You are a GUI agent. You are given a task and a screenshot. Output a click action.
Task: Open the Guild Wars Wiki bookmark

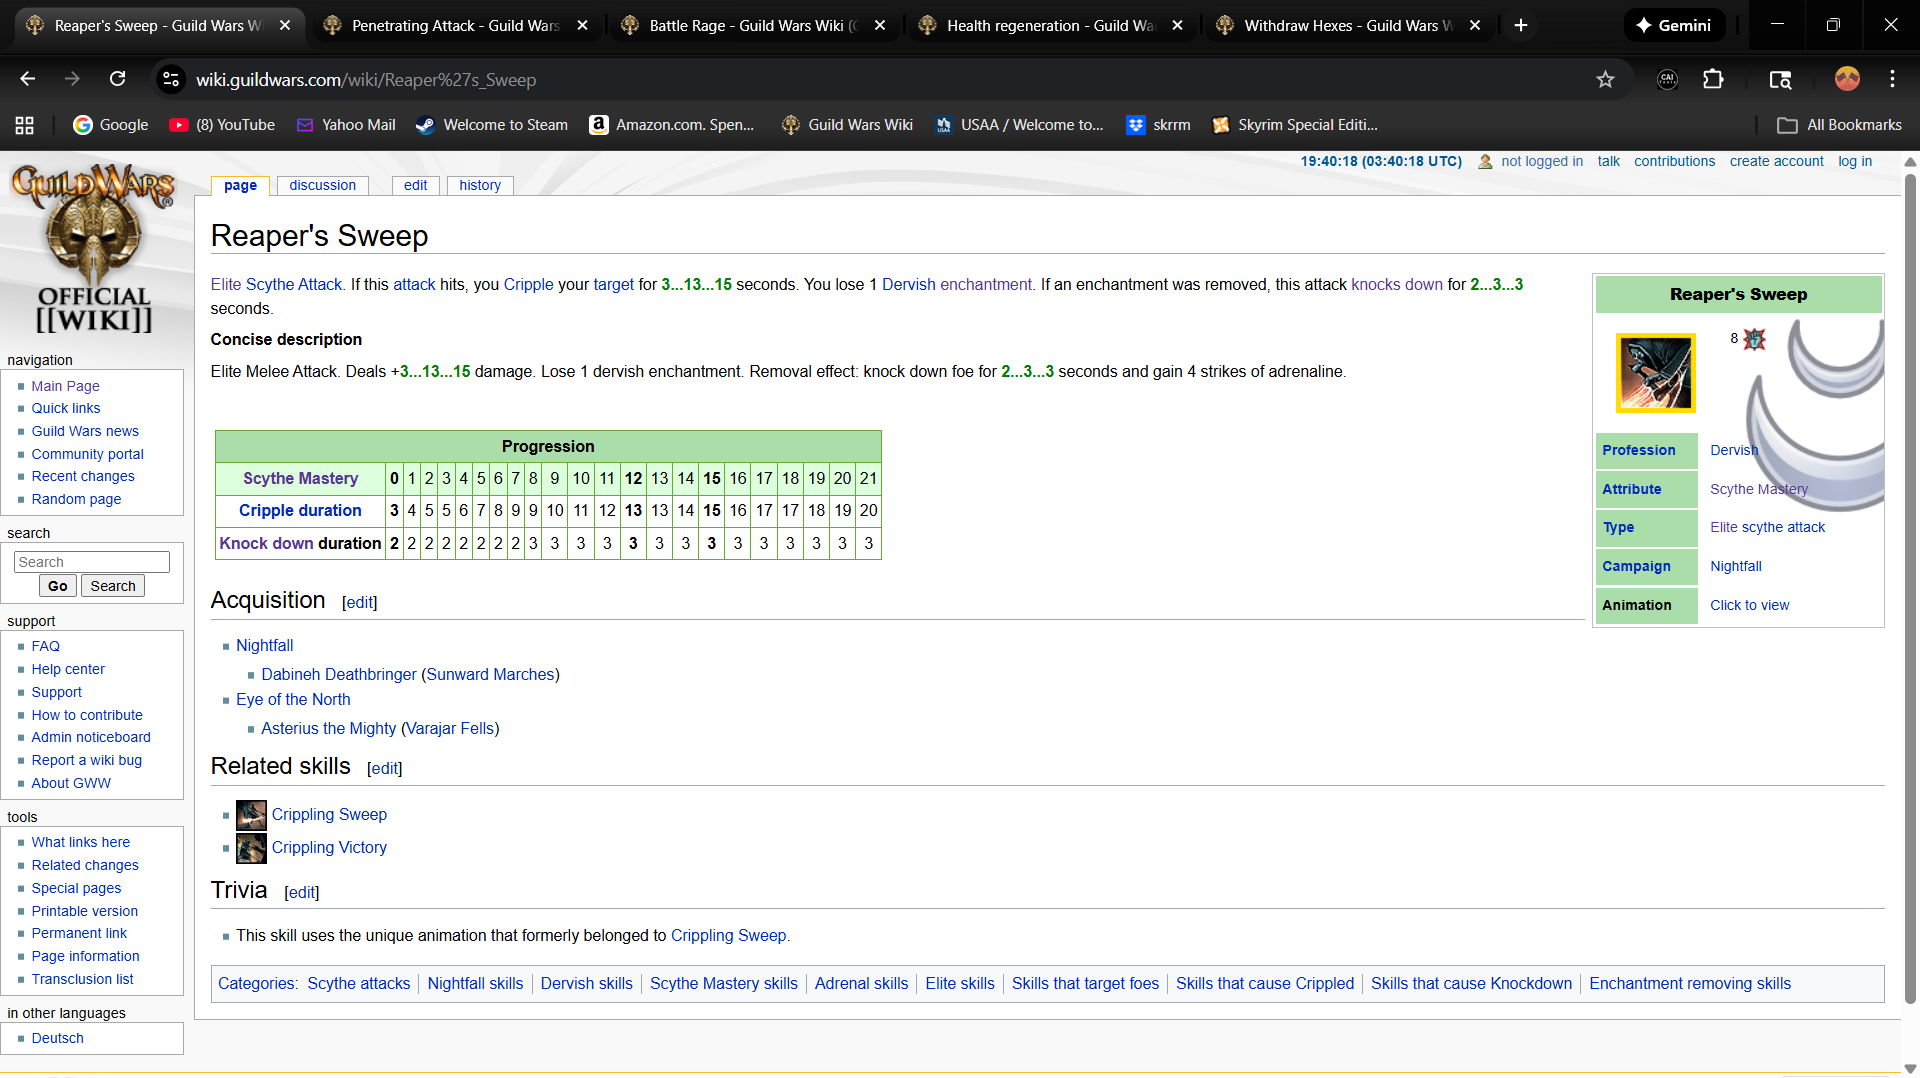[x=848, y=125]
